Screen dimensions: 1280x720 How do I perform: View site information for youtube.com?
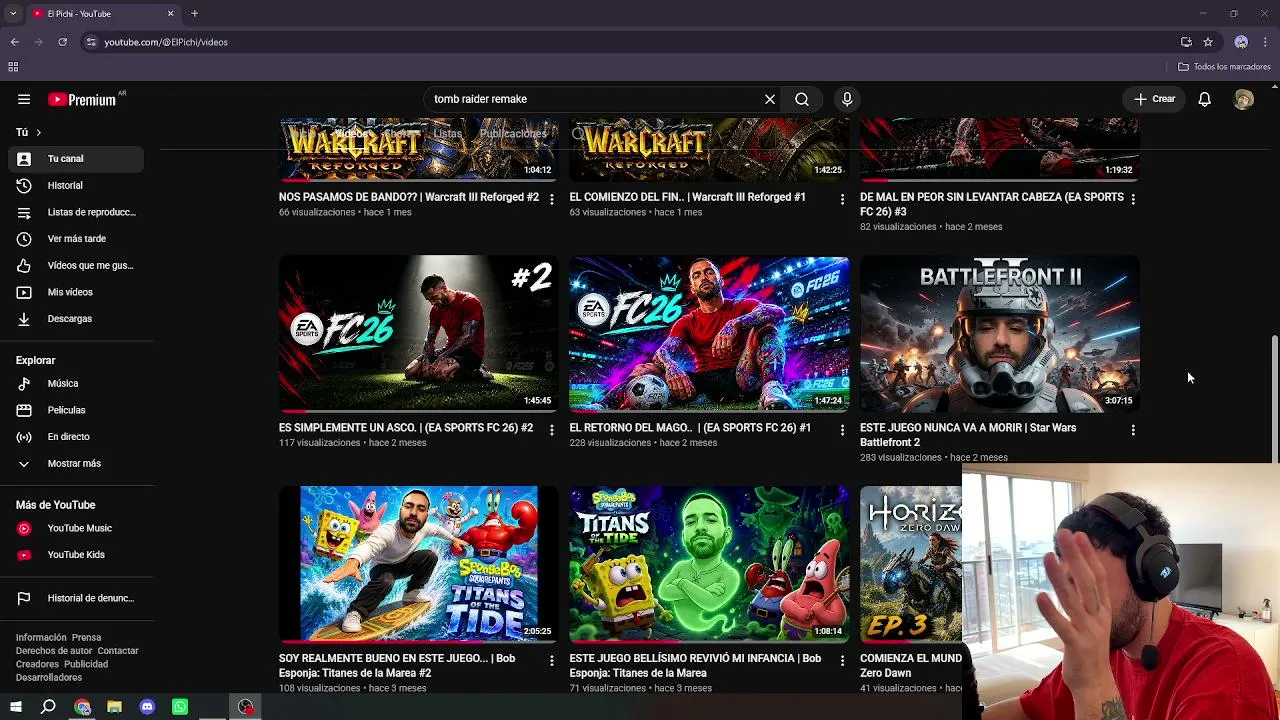[91, 42]
